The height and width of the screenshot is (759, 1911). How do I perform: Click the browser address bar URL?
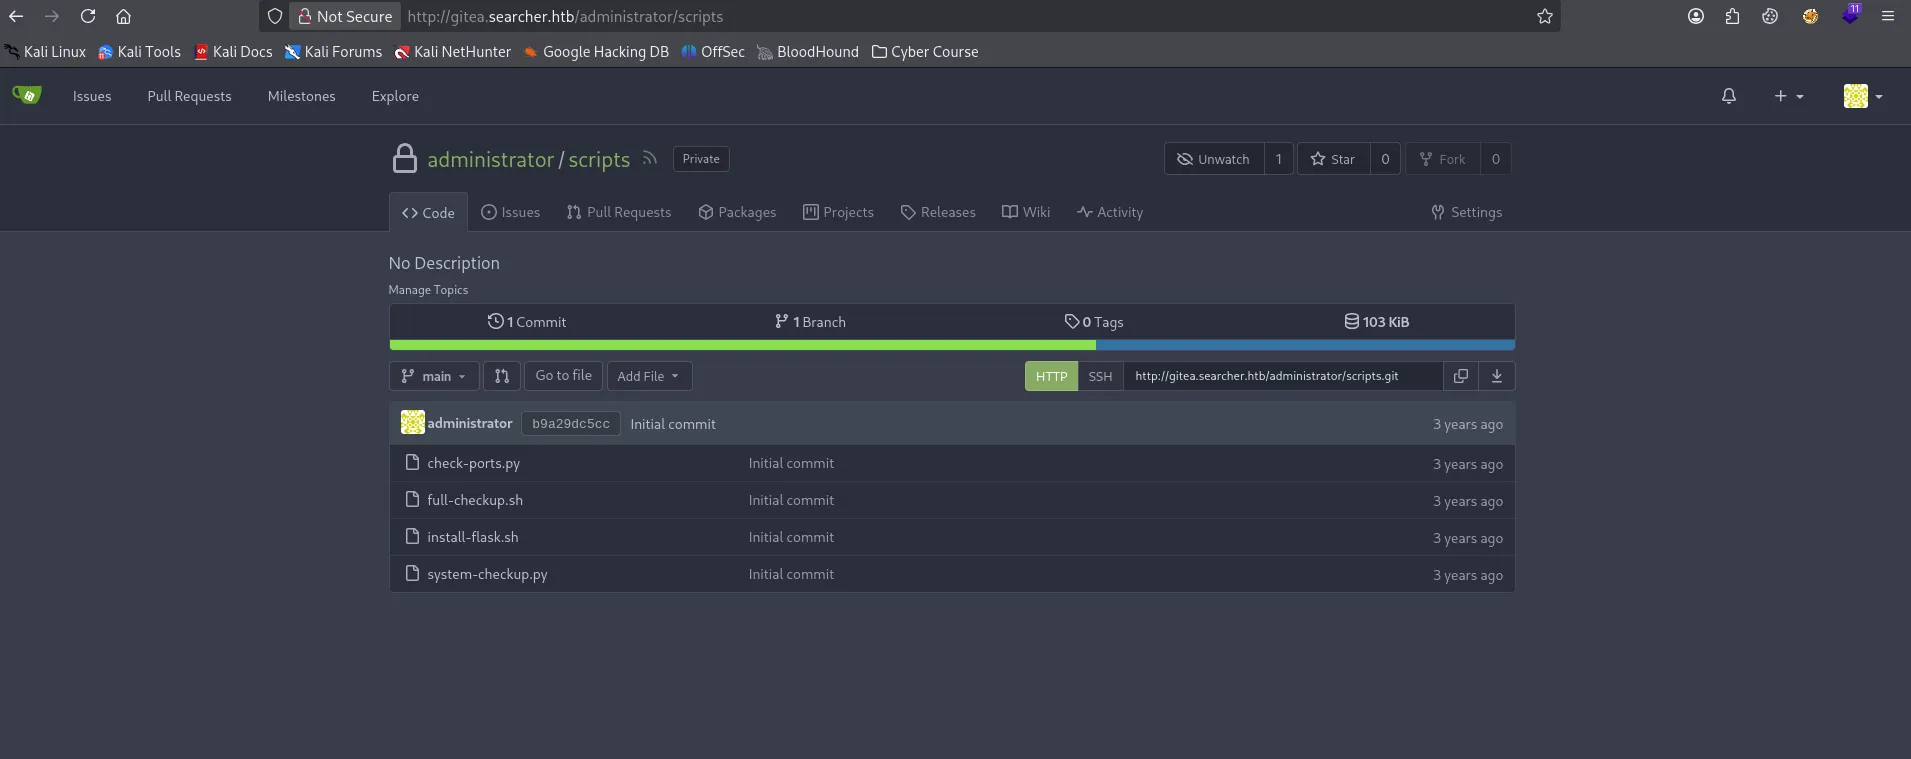(x=565, y=16)
